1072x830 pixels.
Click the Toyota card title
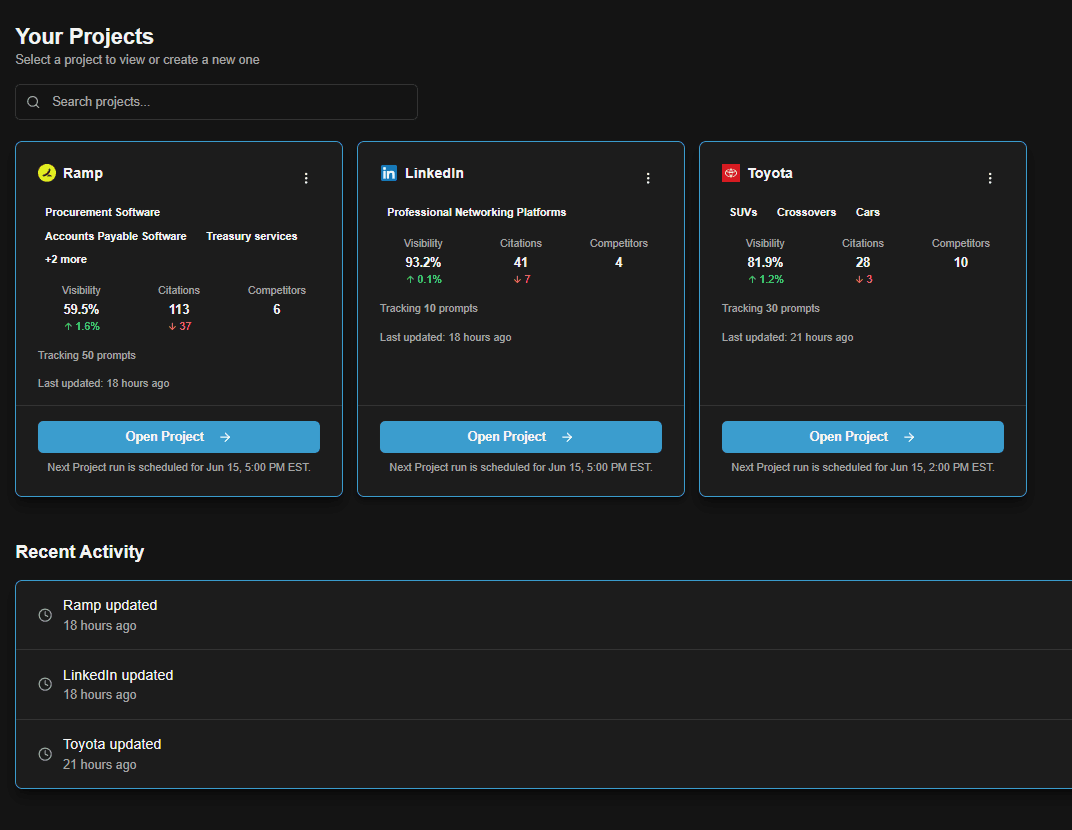pos(770,173)
